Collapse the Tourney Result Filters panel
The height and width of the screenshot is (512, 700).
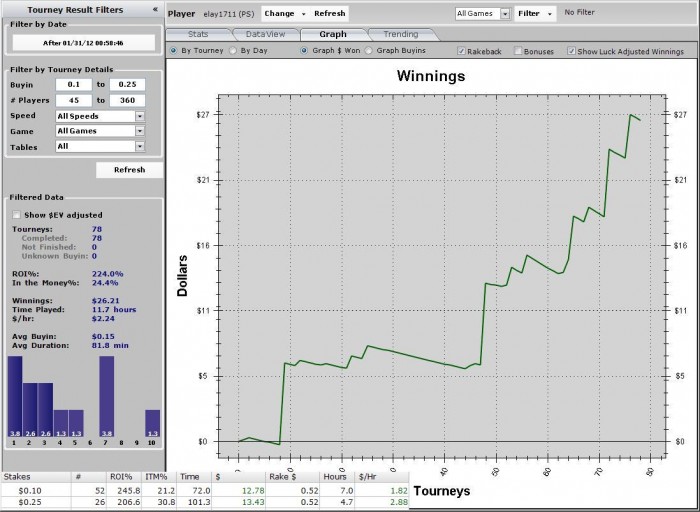pos(155,9)
